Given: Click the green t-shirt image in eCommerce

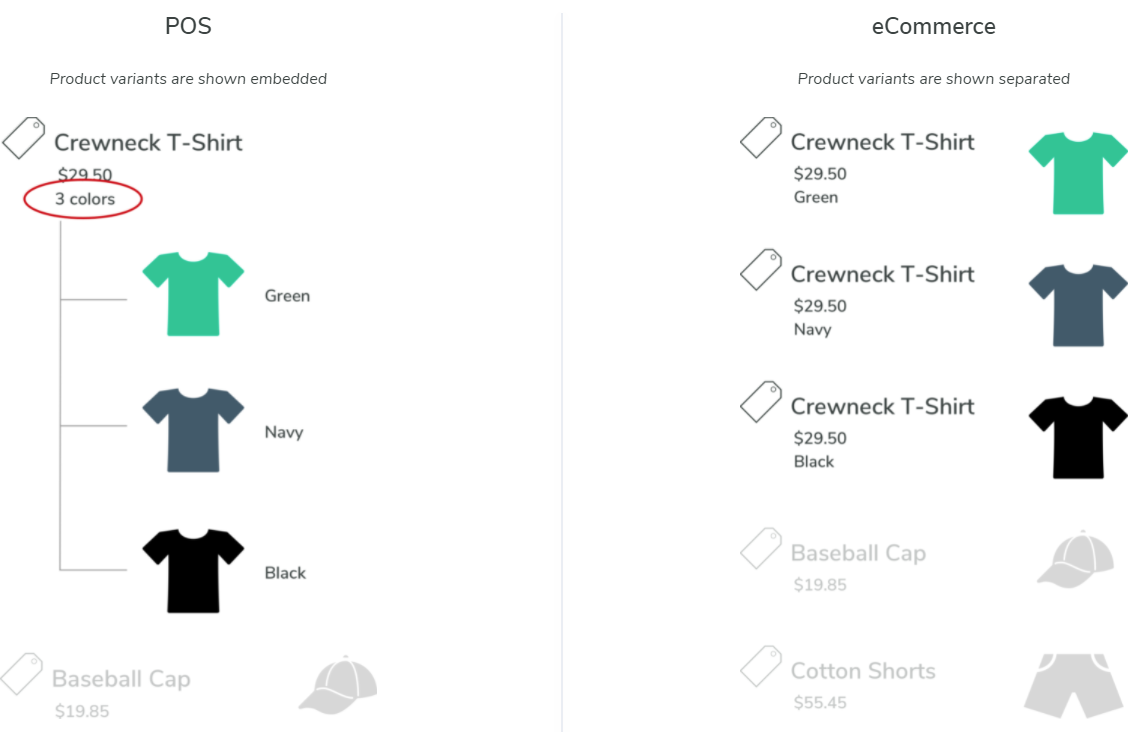Looking at the screenshot, I should (x=1078, y=172).
